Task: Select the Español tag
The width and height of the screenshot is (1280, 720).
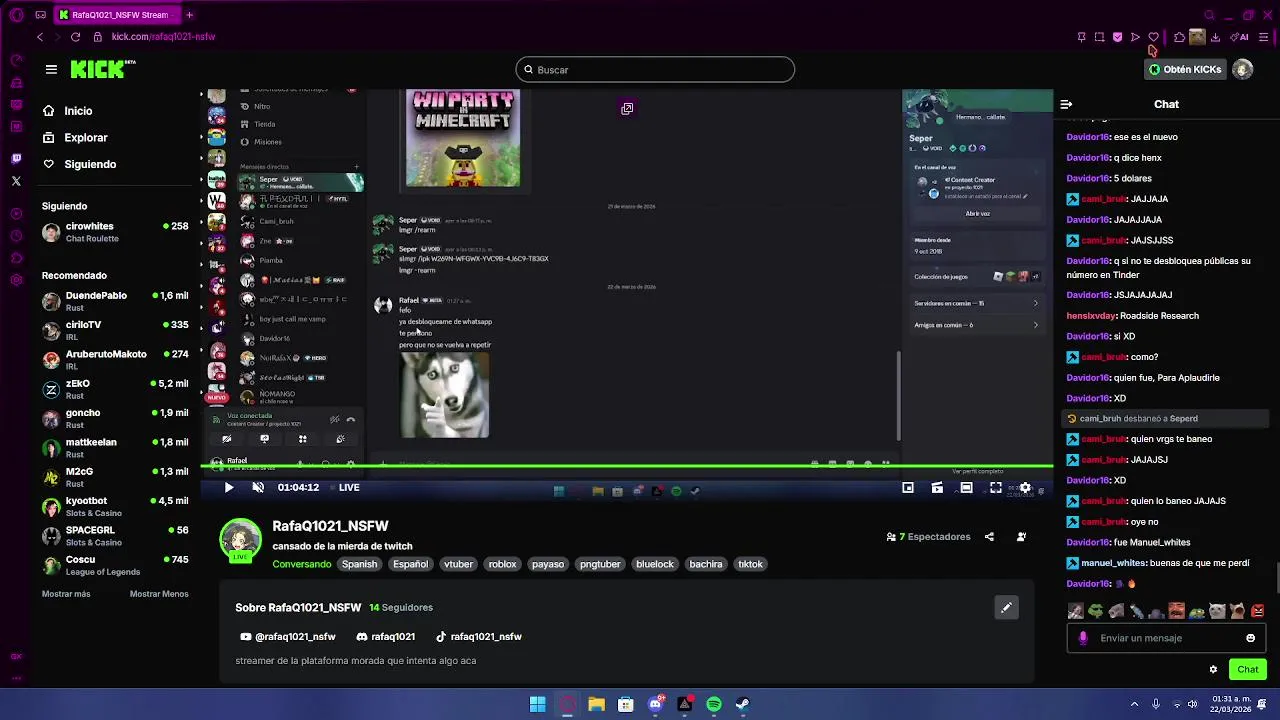Action: point(410,564)
